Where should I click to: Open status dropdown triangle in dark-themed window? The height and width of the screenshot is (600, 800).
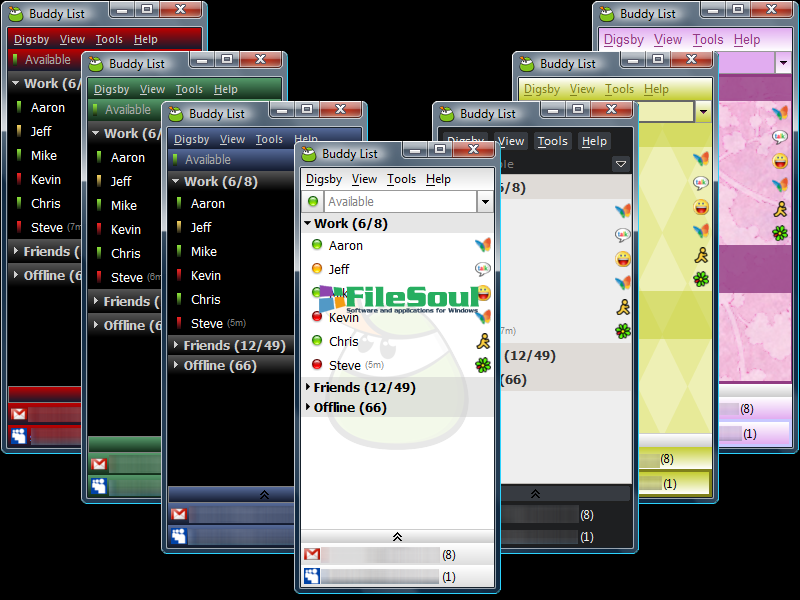[x=621, y=164]
